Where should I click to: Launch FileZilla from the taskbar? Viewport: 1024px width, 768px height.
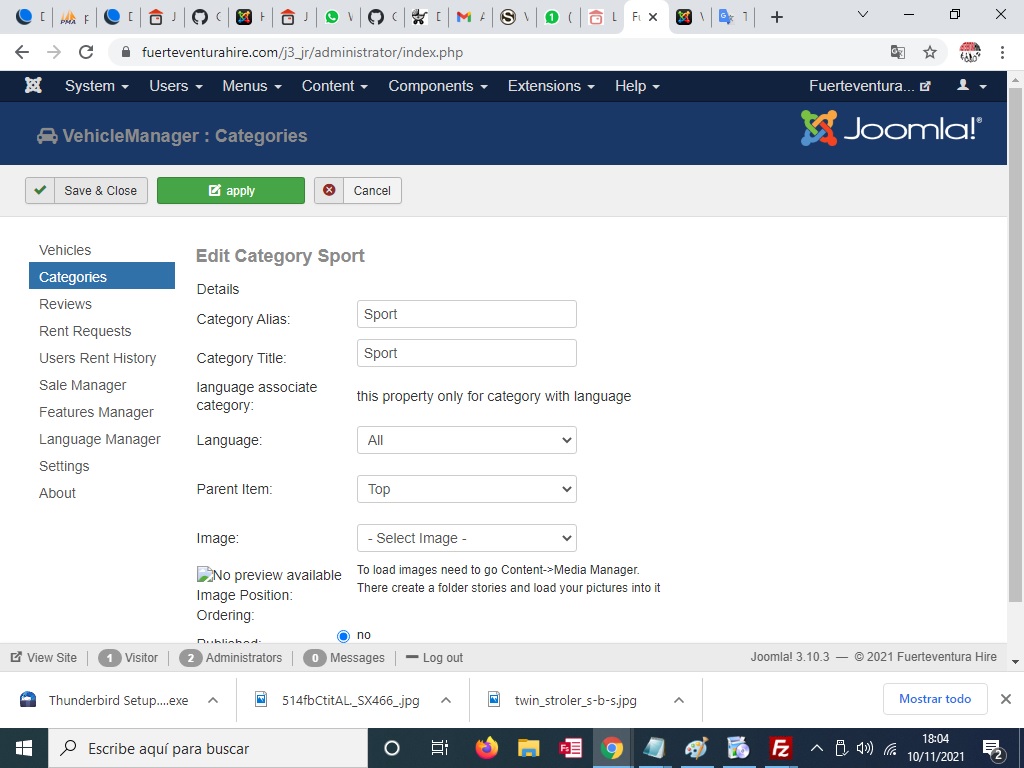[x=780, y=748]
